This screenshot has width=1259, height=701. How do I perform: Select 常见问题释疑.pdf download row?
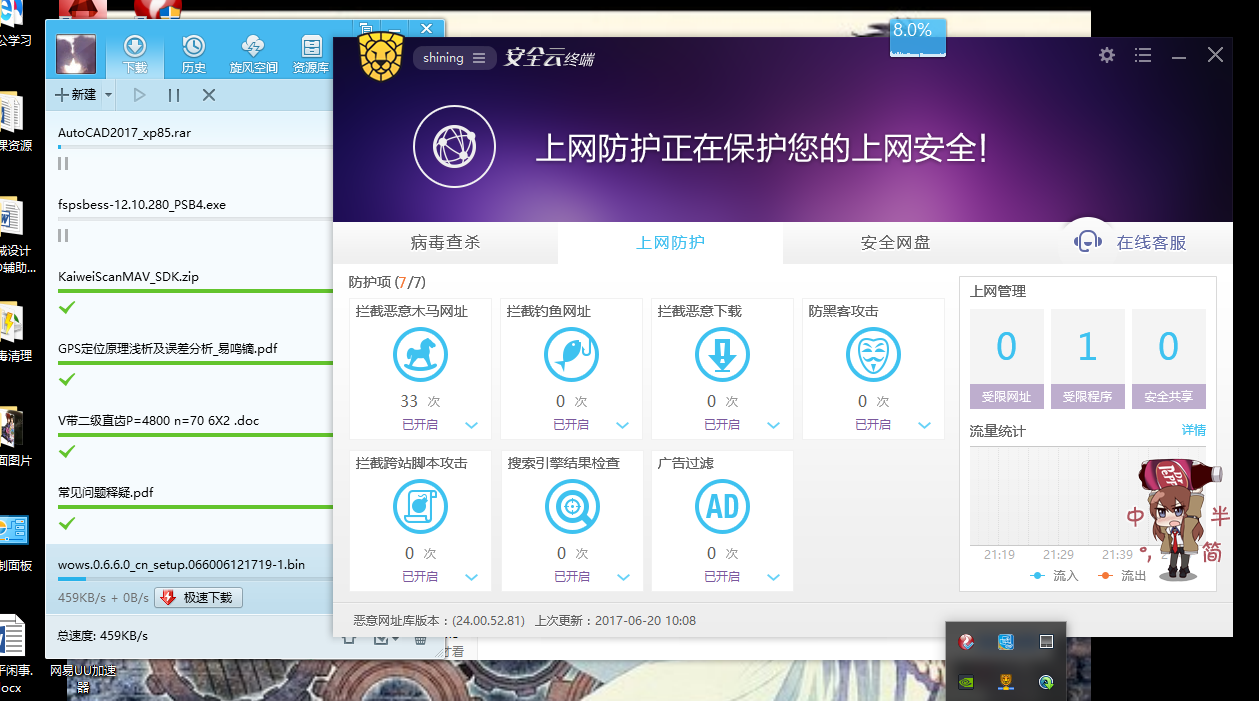coord(190,506)
